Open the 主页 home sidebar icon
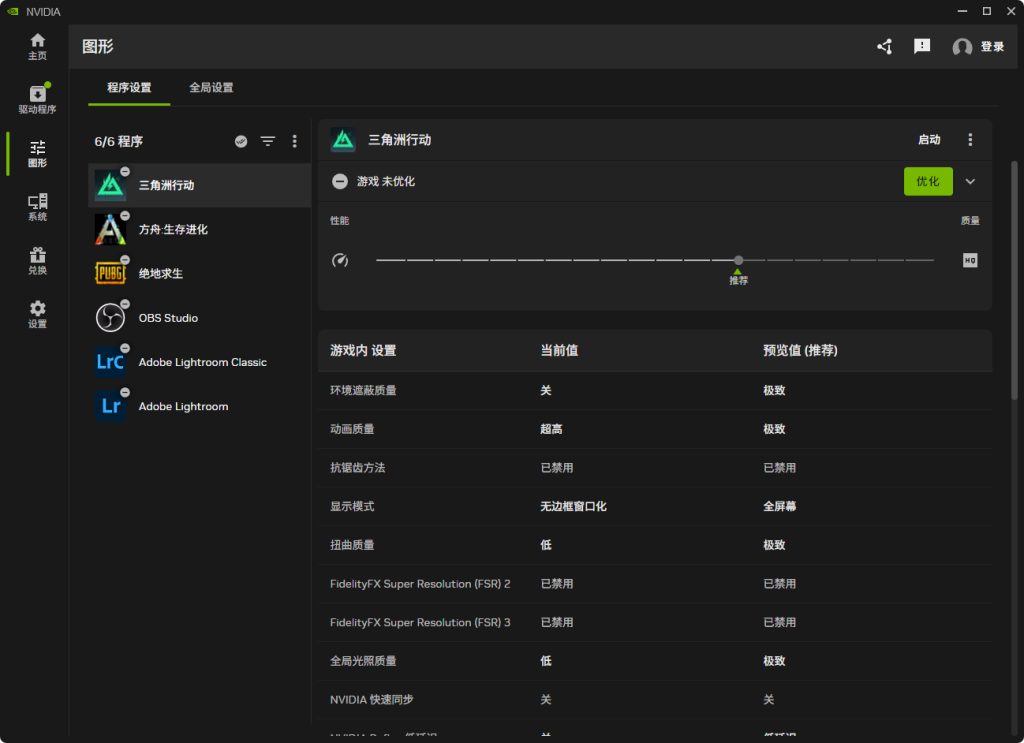 click(37, 45)
